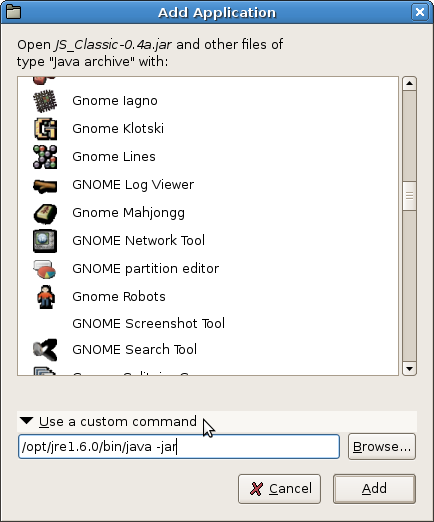Choose the Gnome Lines icon
The width and height of the screenshot is (434, 522).
coord(45,157)
